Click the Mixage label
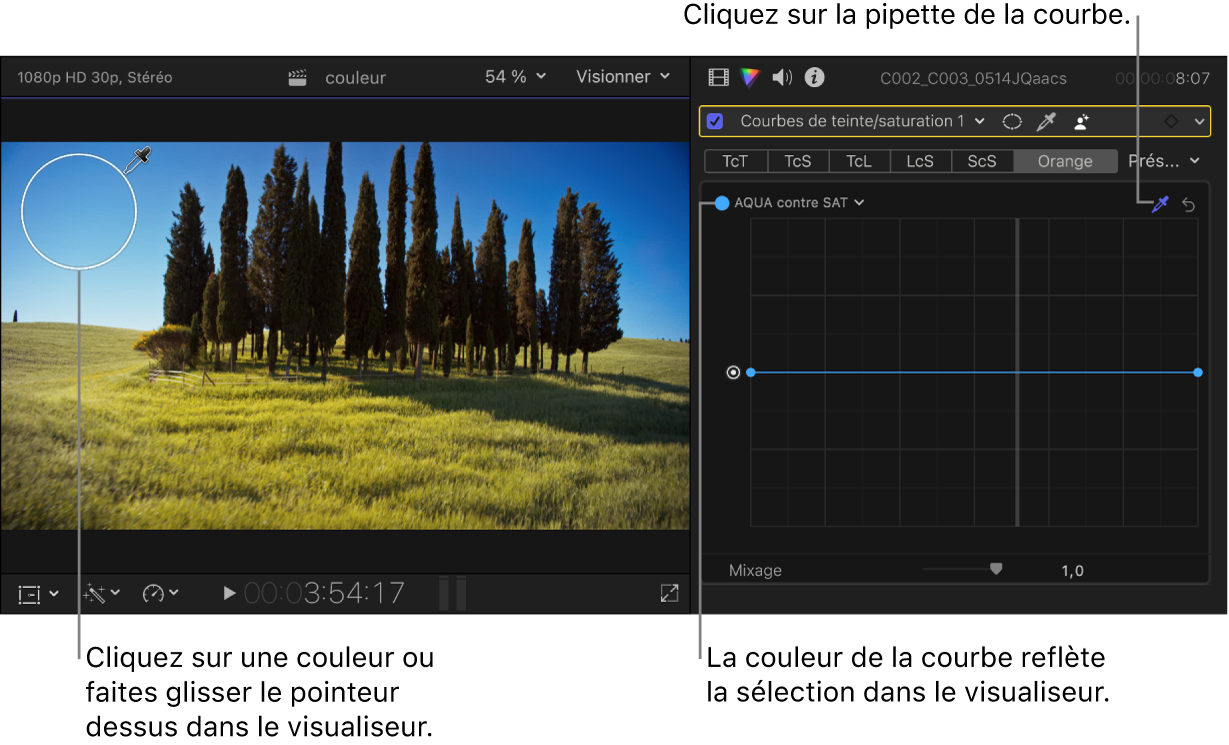 (x=755, y=571)
